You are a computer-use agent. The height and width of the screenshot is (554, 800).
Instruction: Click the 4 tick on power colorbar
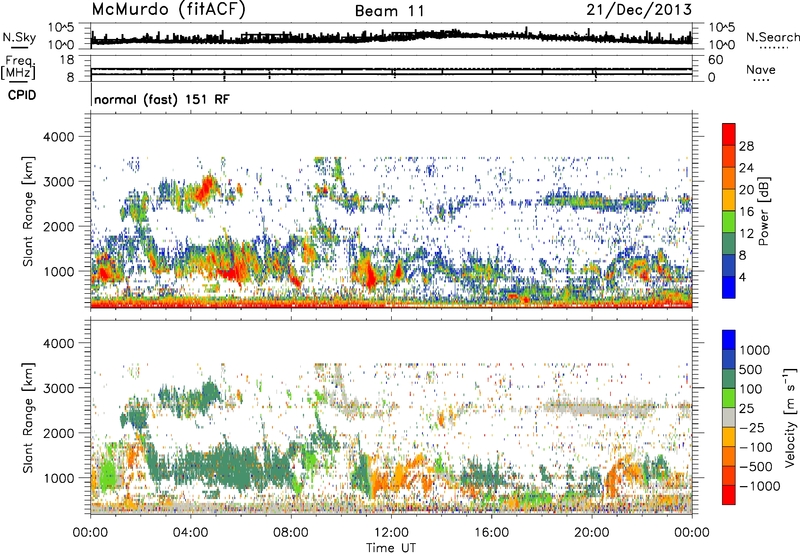pos(742,278)
